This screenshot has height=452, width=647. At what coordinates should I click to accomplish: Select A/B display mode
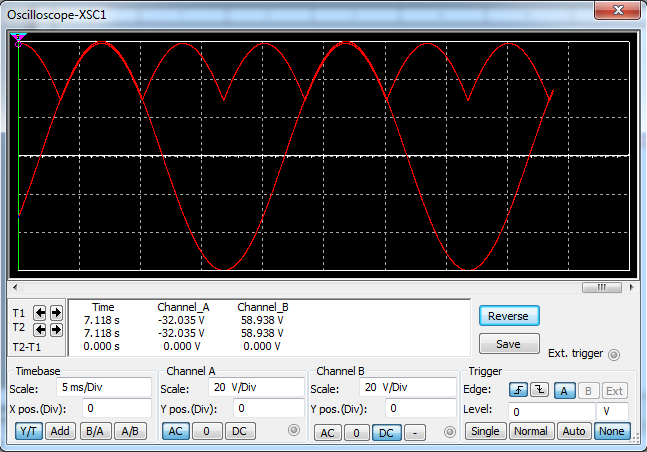click(130, 431)
